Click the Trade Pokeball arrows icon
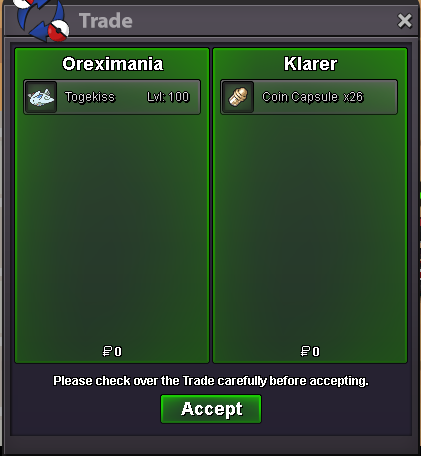The width and height of the screenshot is (421, 456). click(x=42, y=20)
